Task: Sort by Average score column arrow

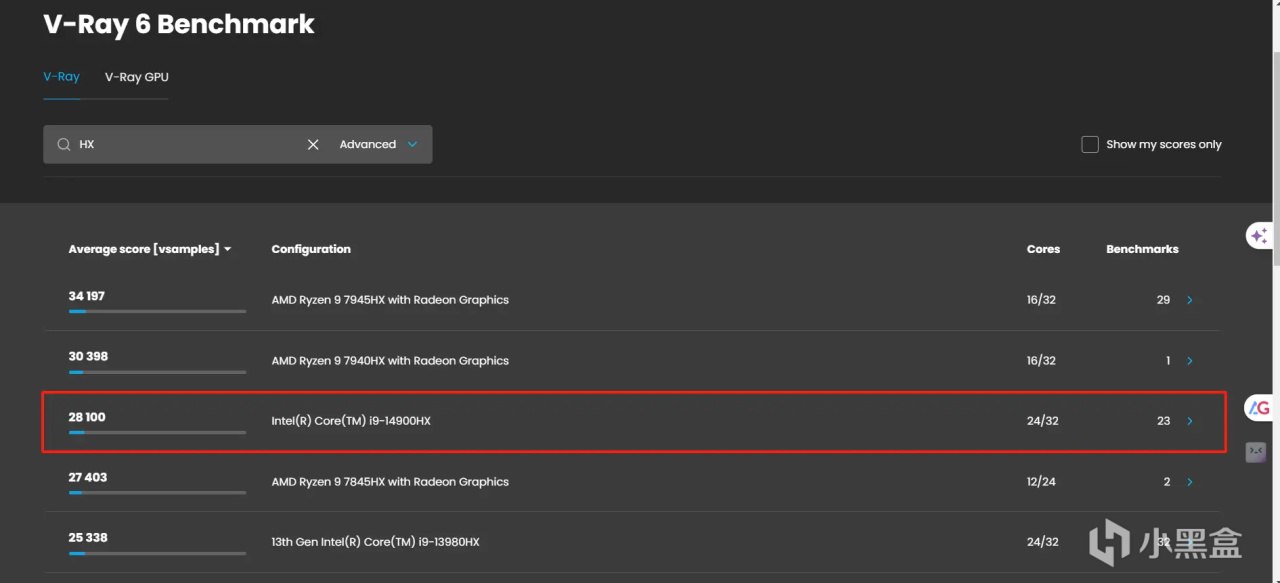Action: tap(228, 249)
